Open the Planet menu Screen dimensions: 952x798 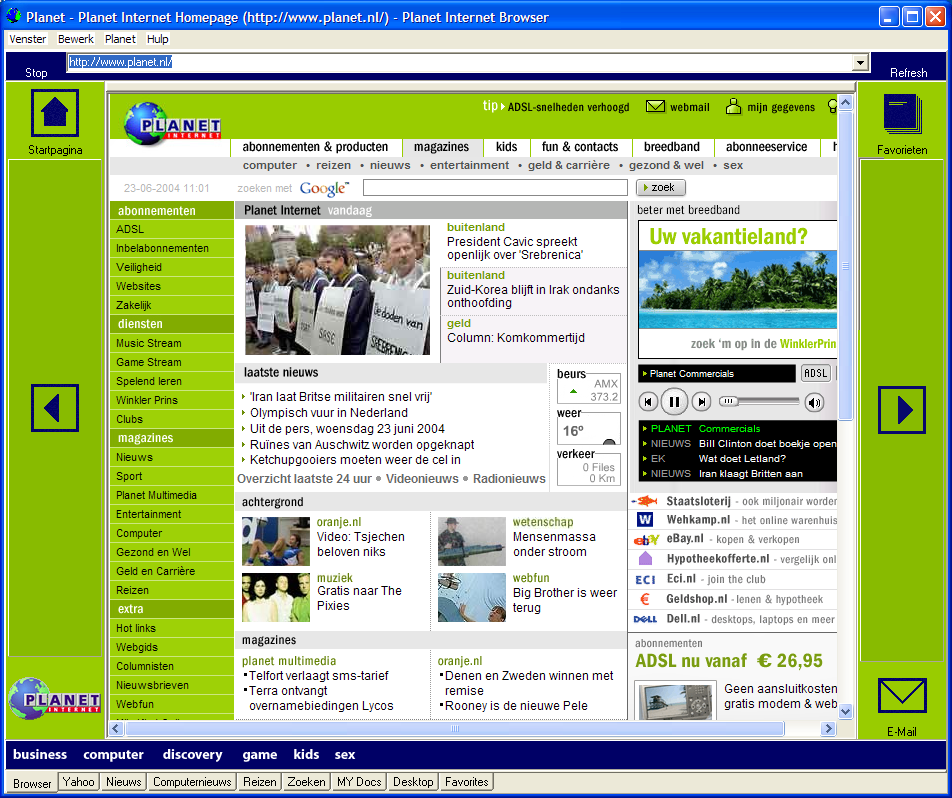point(120,39)
